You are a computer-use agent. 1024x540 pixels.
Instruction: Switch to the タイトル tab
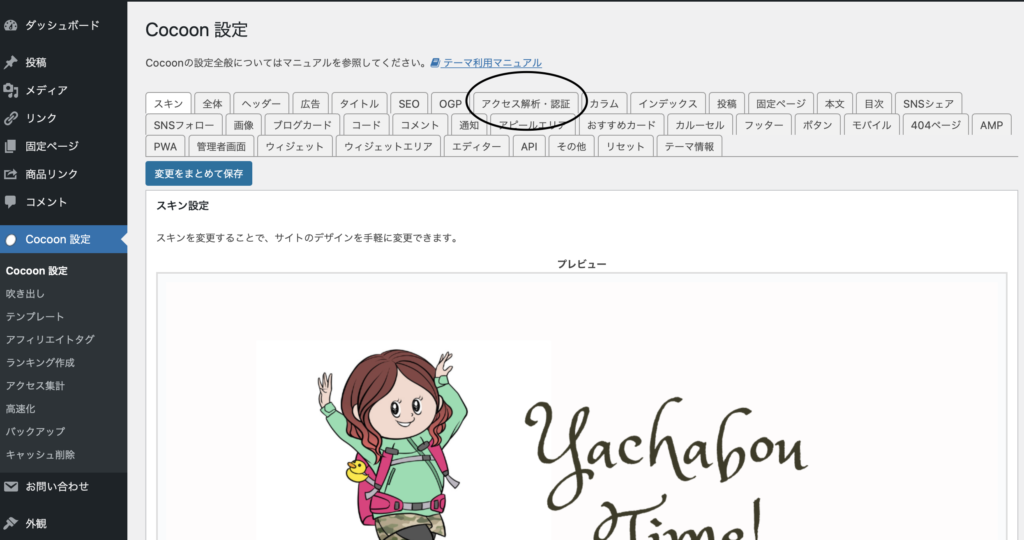359,103
